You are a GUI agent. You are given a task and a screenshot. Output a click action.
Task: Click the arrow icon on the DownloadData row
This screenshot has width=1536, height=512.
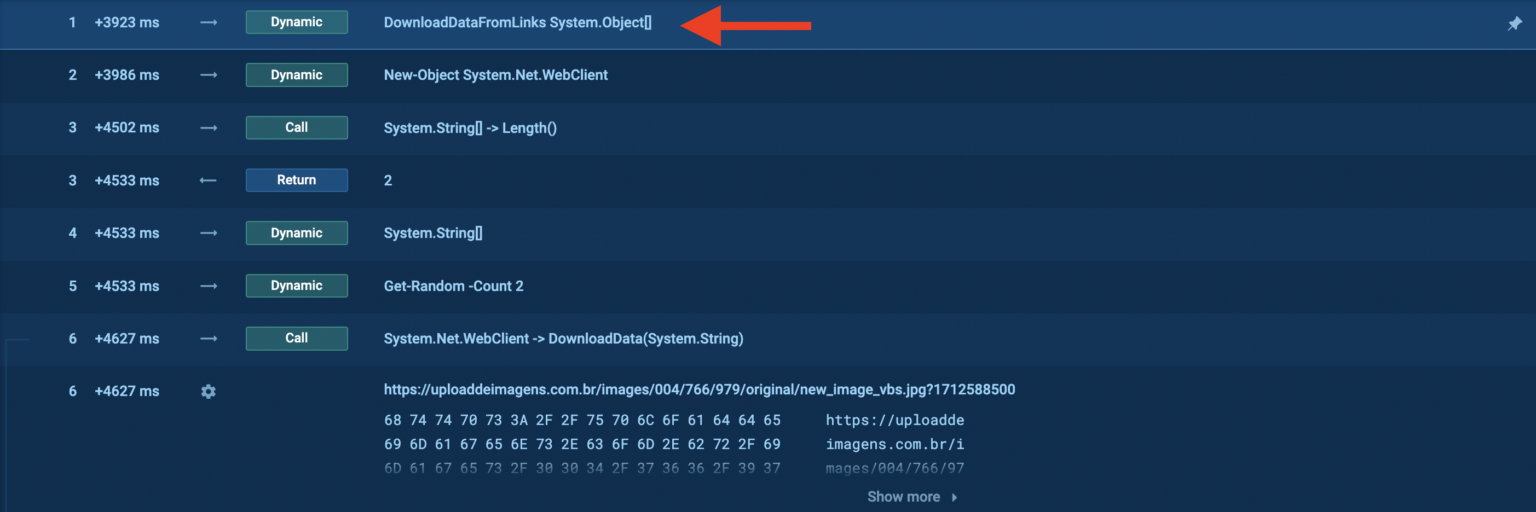click(208, 338)
